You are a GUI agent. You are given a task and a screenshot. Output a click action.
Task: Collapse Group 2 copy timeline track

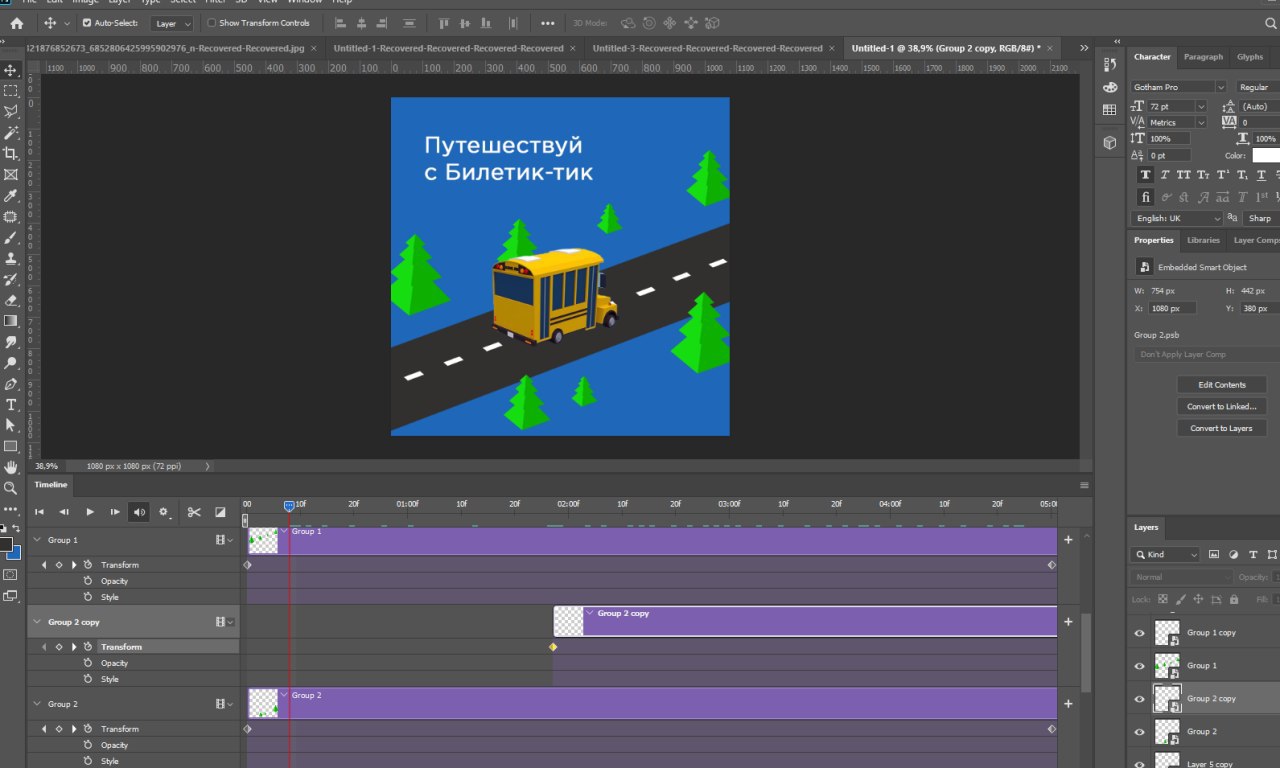click(37, 622)
